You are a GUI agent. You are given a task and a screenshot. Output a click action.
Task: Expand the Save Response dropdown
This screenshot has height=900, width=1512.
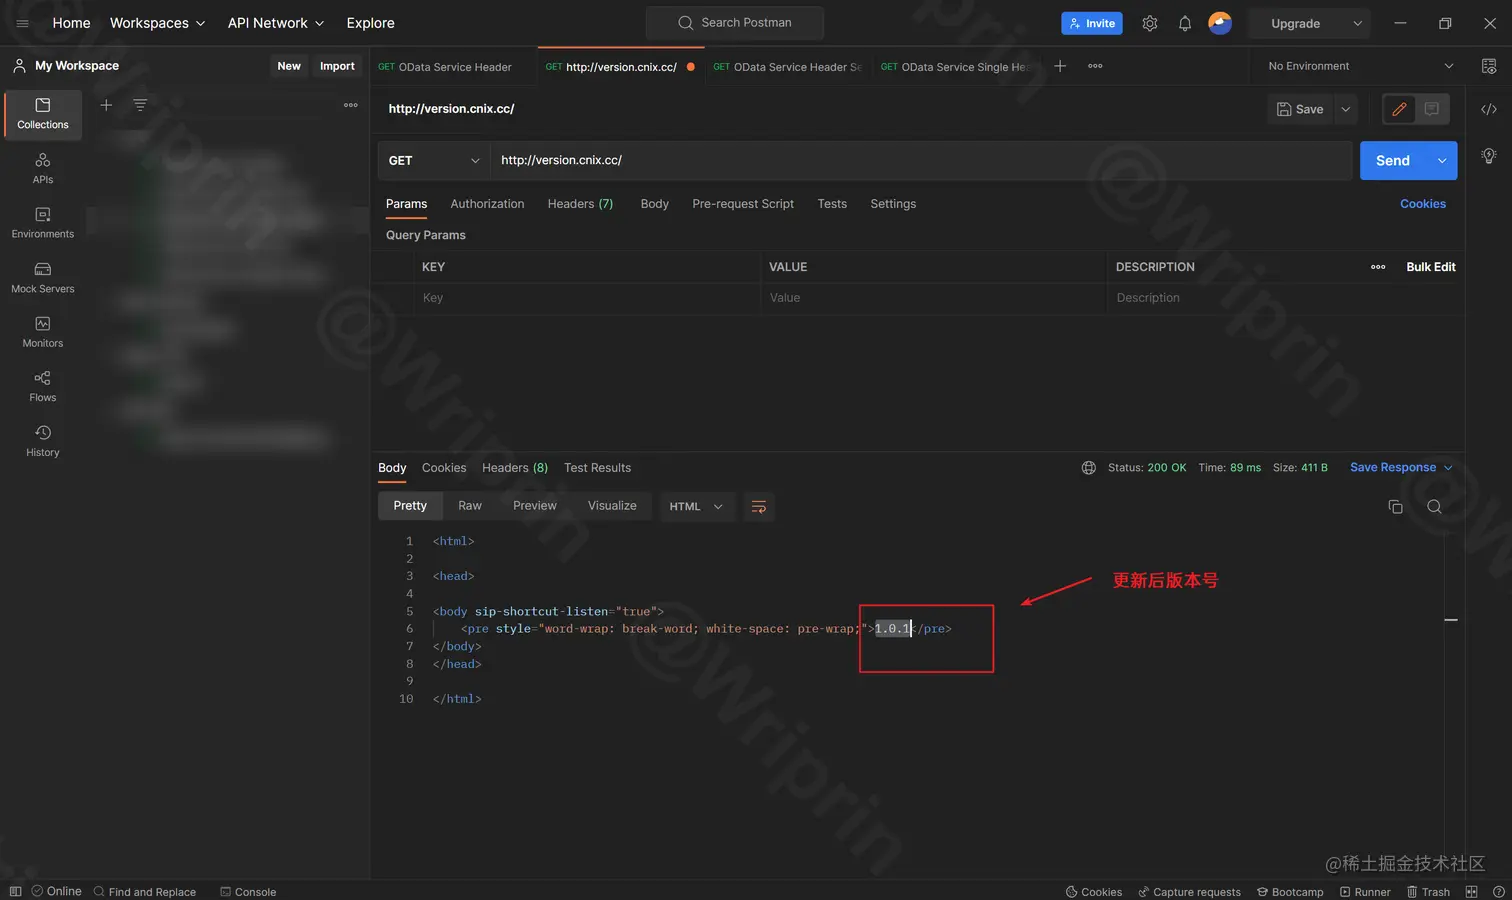tap(1401, 467)
